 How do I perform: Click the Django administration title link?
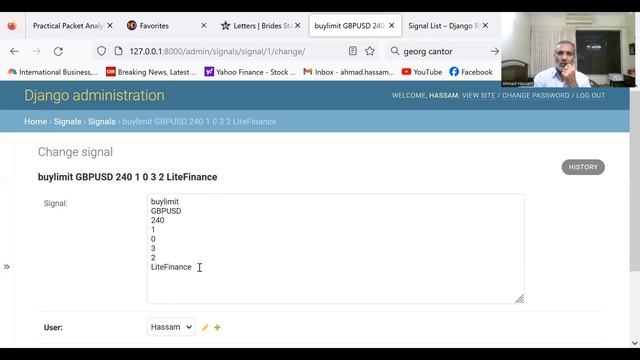click(x=94, y=96)
